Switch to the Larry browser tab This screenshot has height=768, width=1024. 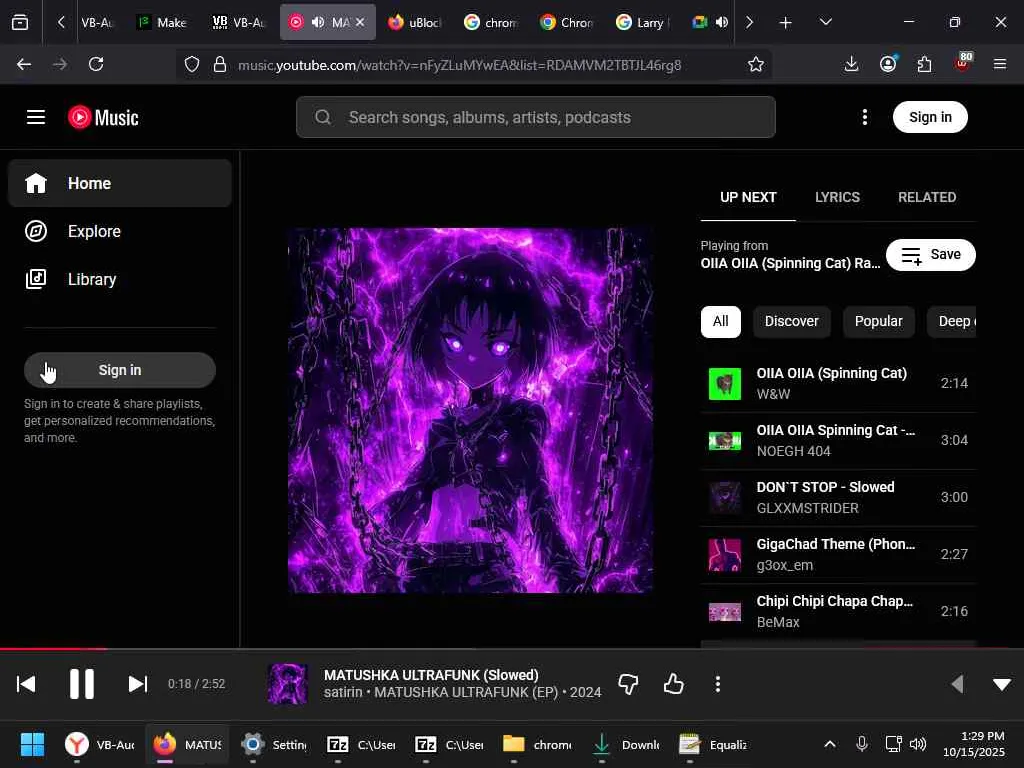tap(643, 22)
